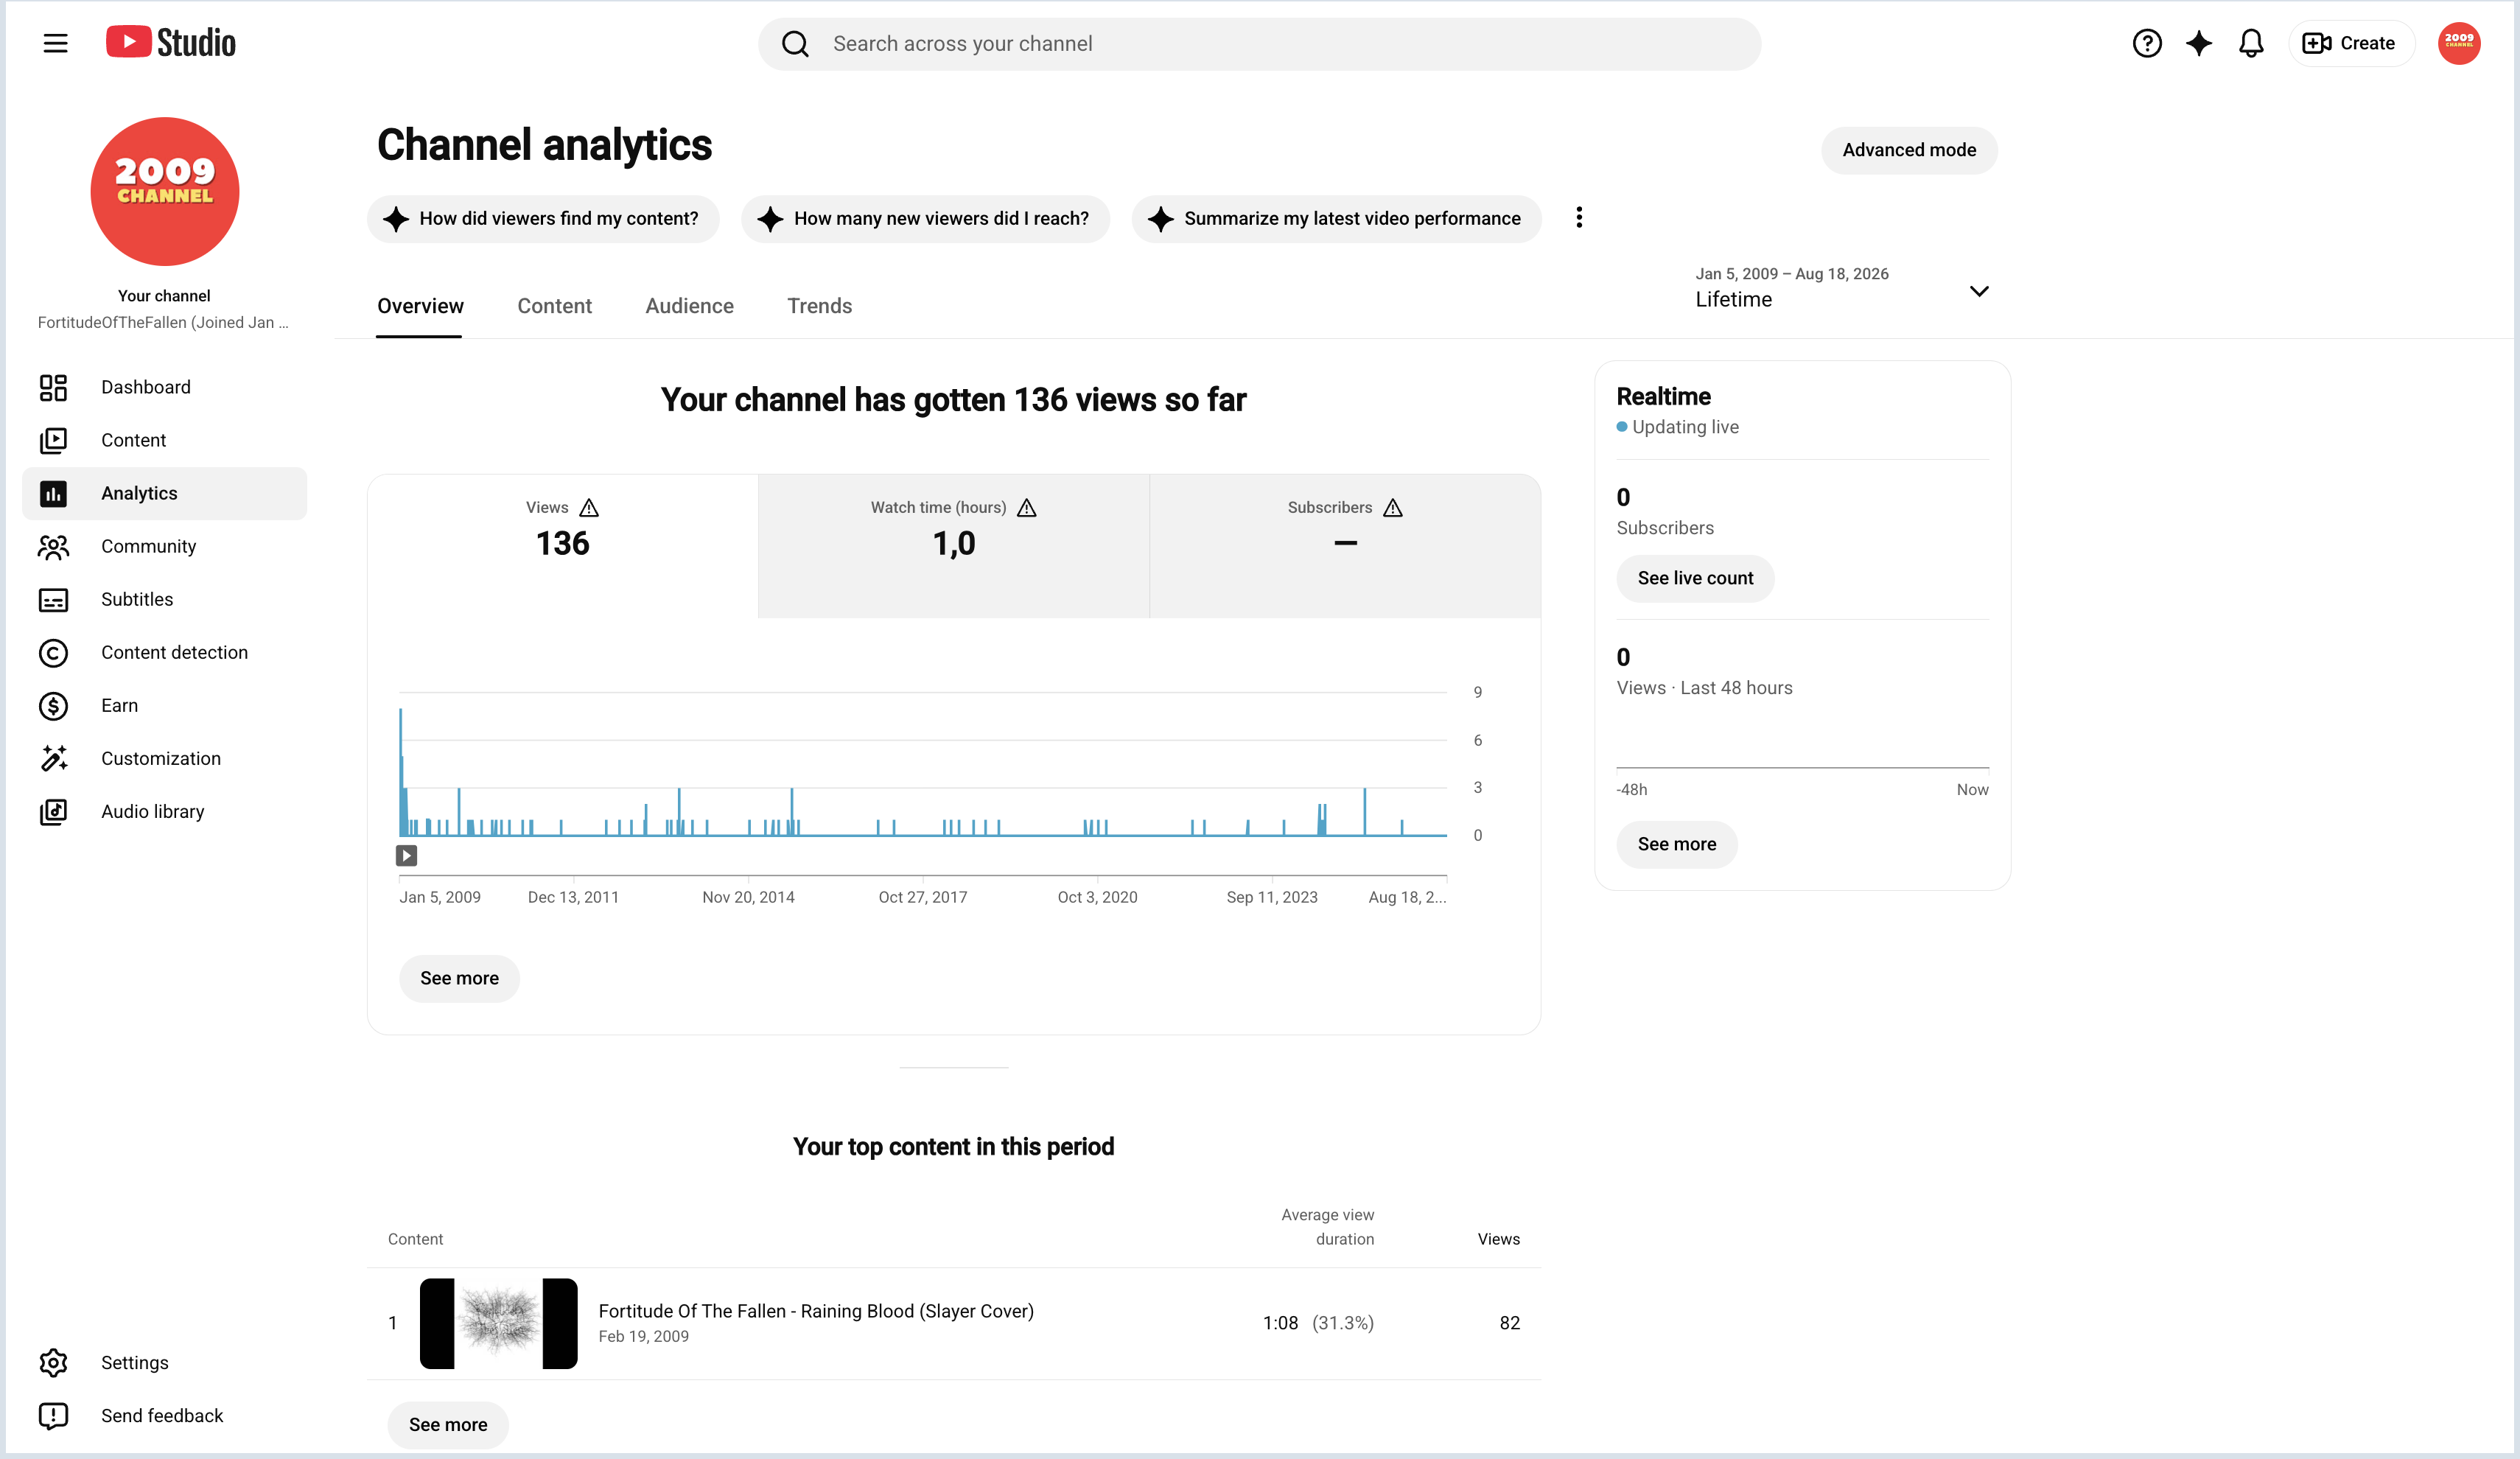The height and width of the screenshot is (1459, 2520).
Task: Open the Raining Blood video thumbnail
Action: pyautogui.click(x=498, y=1323)
